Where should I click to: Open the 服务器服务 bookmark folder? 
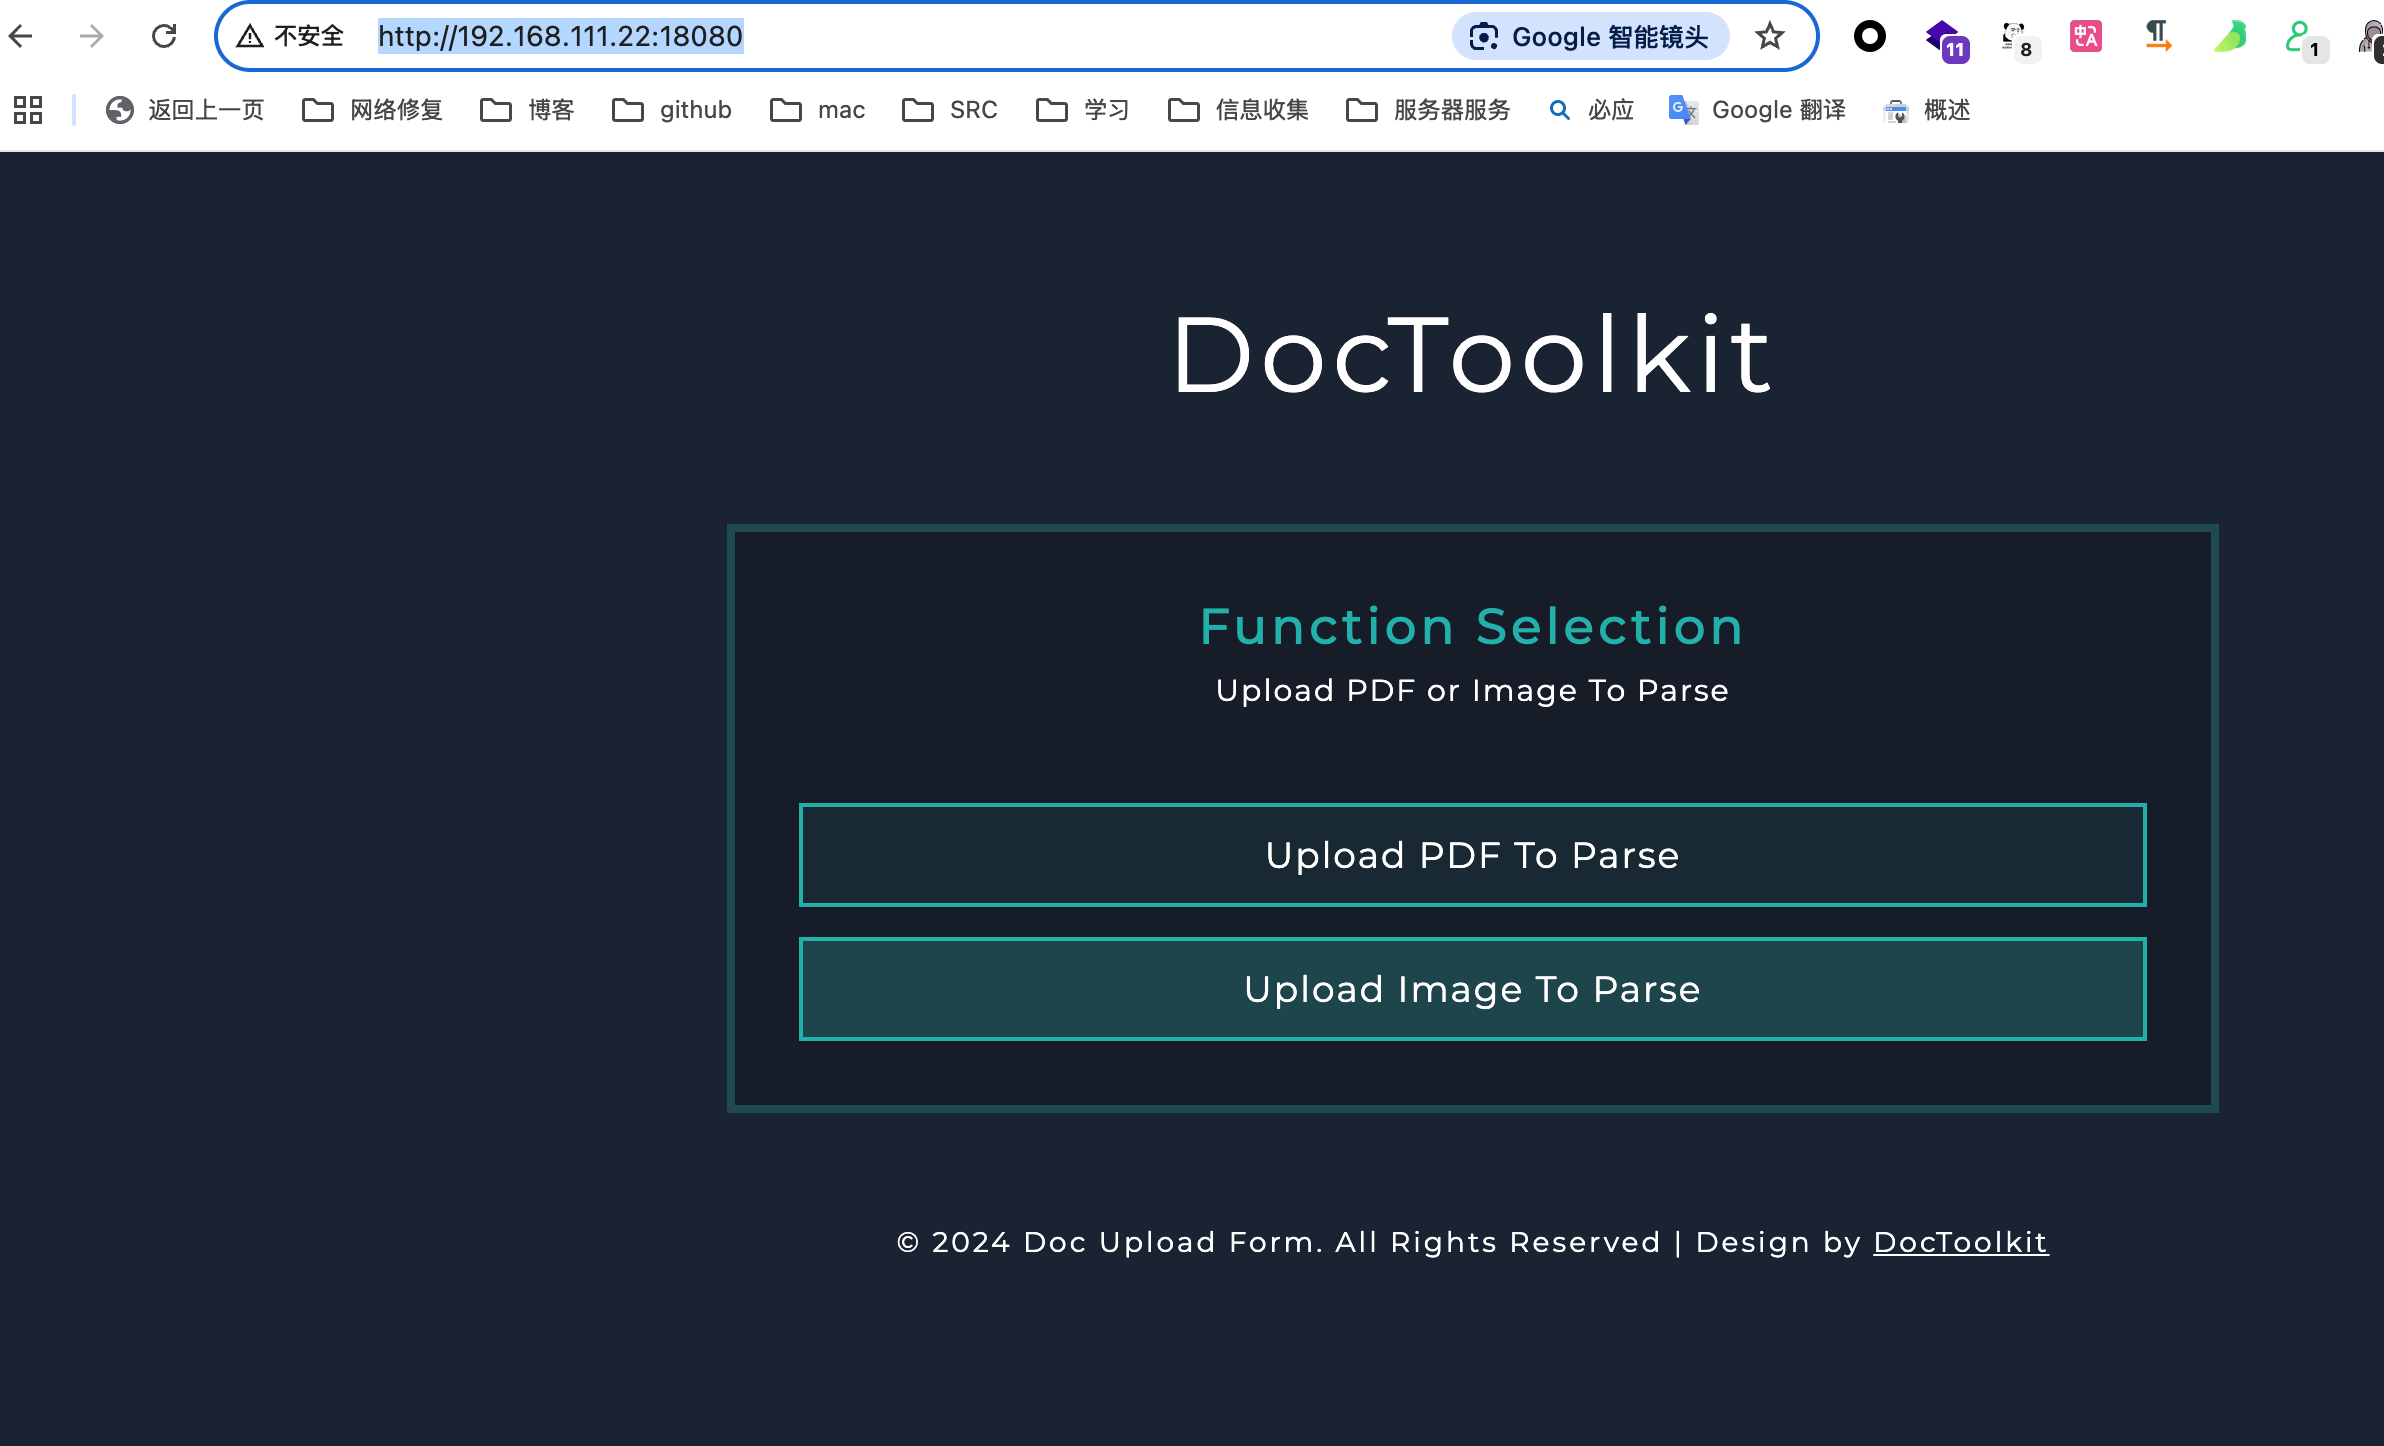click(x=1428, y=110)
